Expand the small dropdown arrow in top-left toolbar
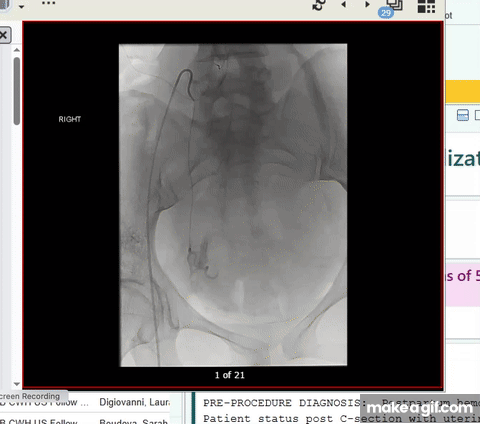Viewport: 480px width, 424px height. point(21,6)
